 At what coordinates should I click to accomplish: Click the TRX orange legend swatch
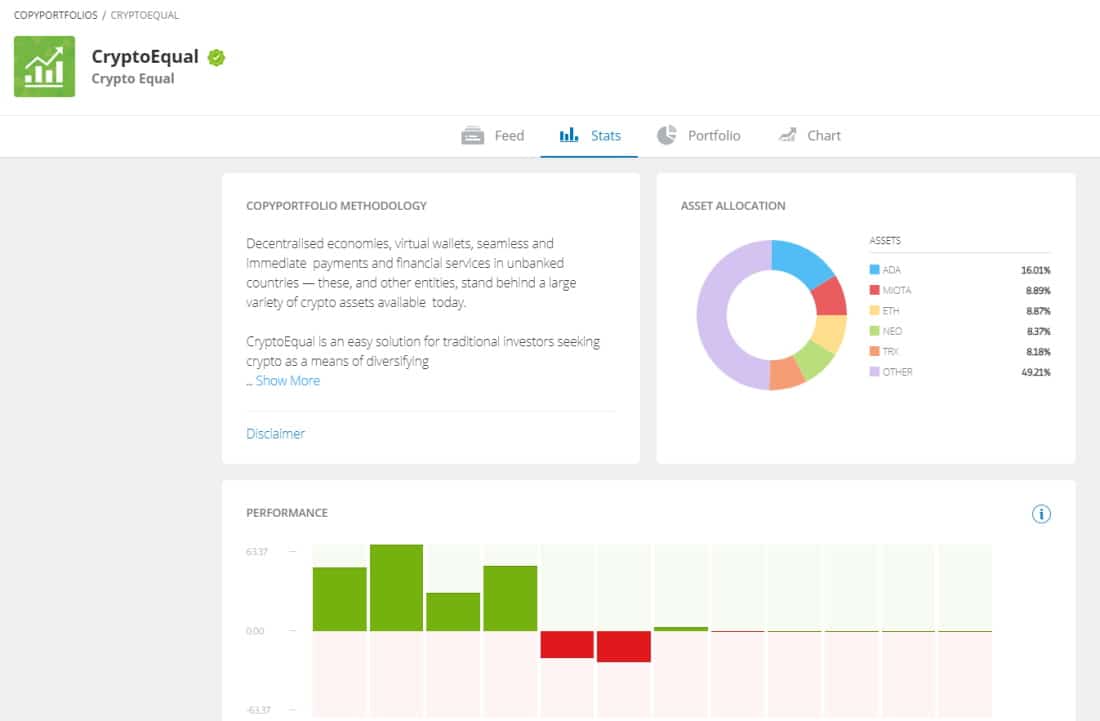[874, 351]
